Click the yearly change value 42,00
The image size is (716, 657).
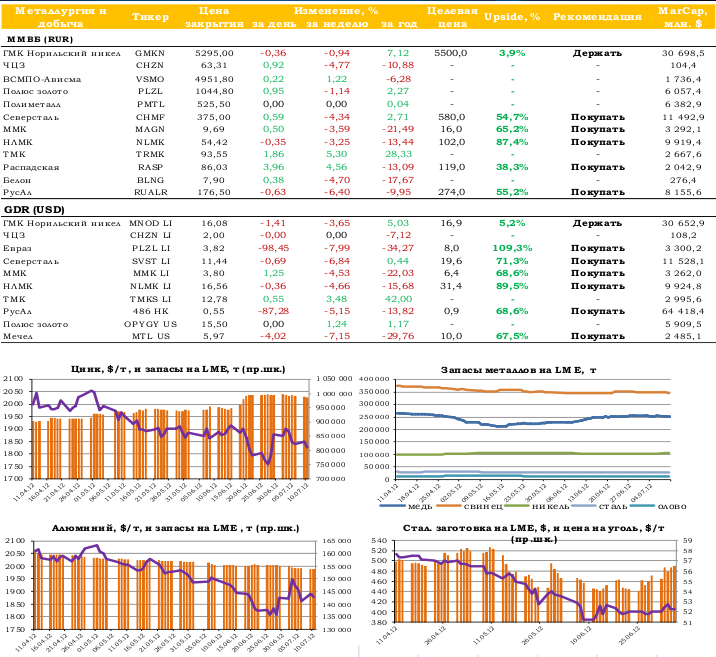click(x=399, y=299)
